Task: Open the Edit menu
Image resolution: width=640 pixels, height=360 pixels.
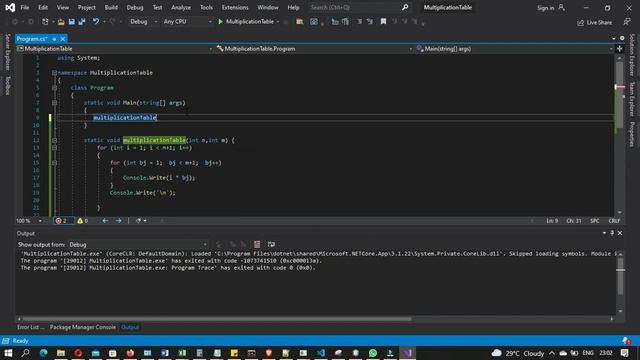Action: (43, 7)
